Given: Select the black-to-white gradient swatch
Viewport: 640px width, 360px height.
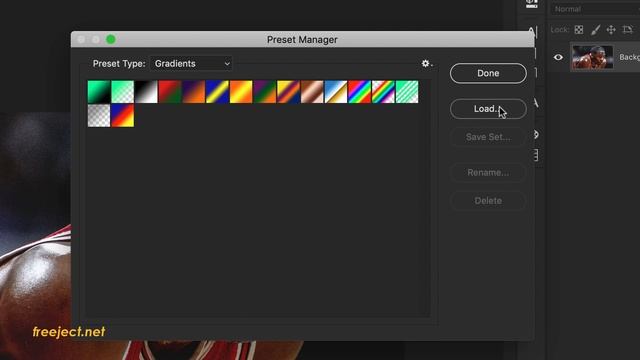Looking at the screenshot, I should tap(147, 92).
